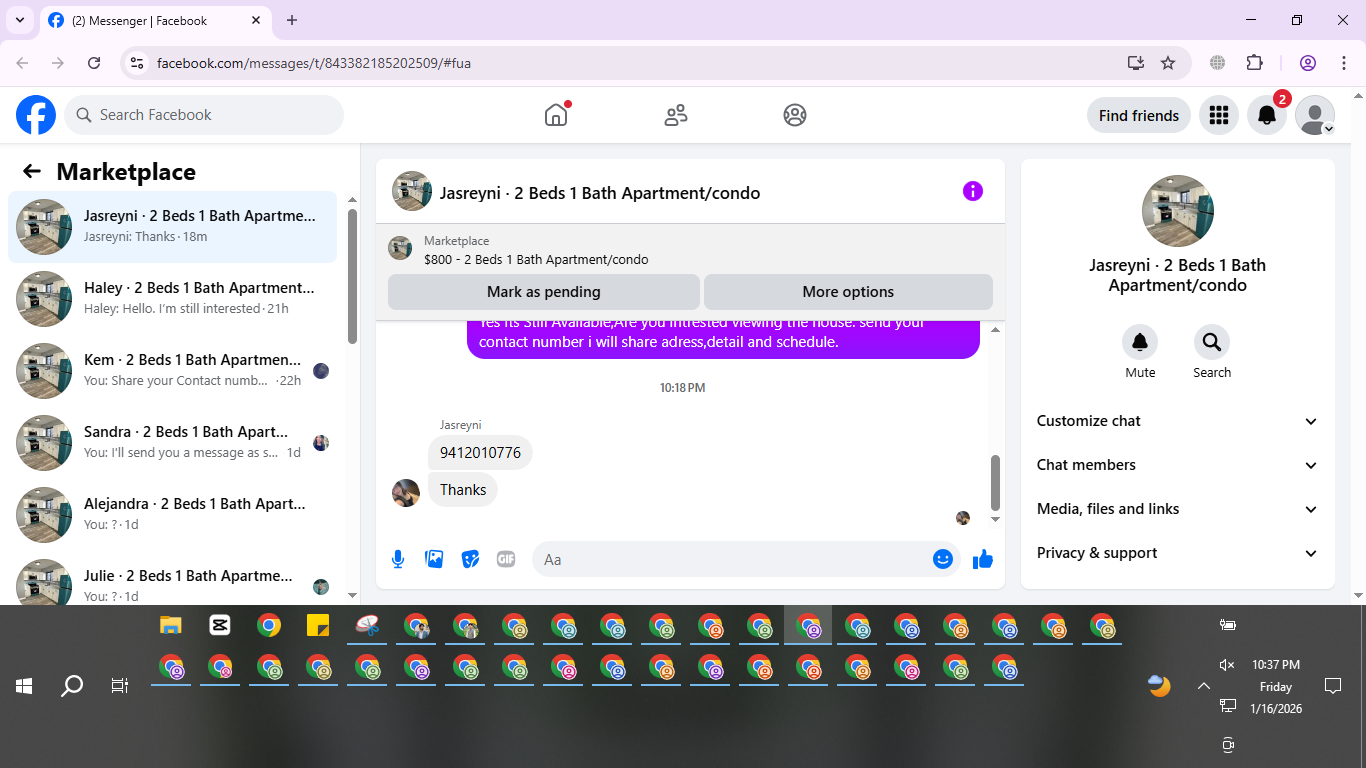
Task: Bookmark this page with star icon
Action: click(x=1168, y=63)
